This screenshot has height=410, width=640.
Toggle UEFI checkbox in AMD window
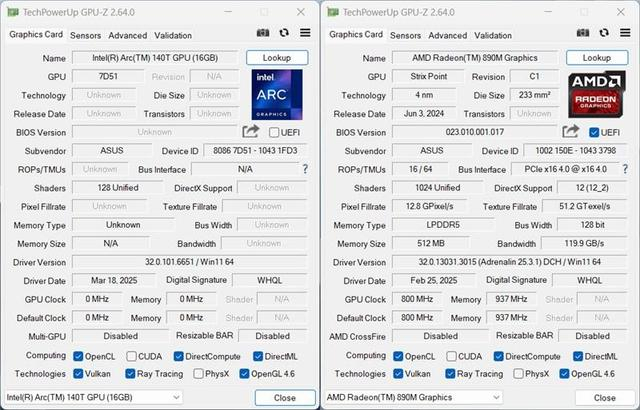pyautogui.click(x=594, y=132)
